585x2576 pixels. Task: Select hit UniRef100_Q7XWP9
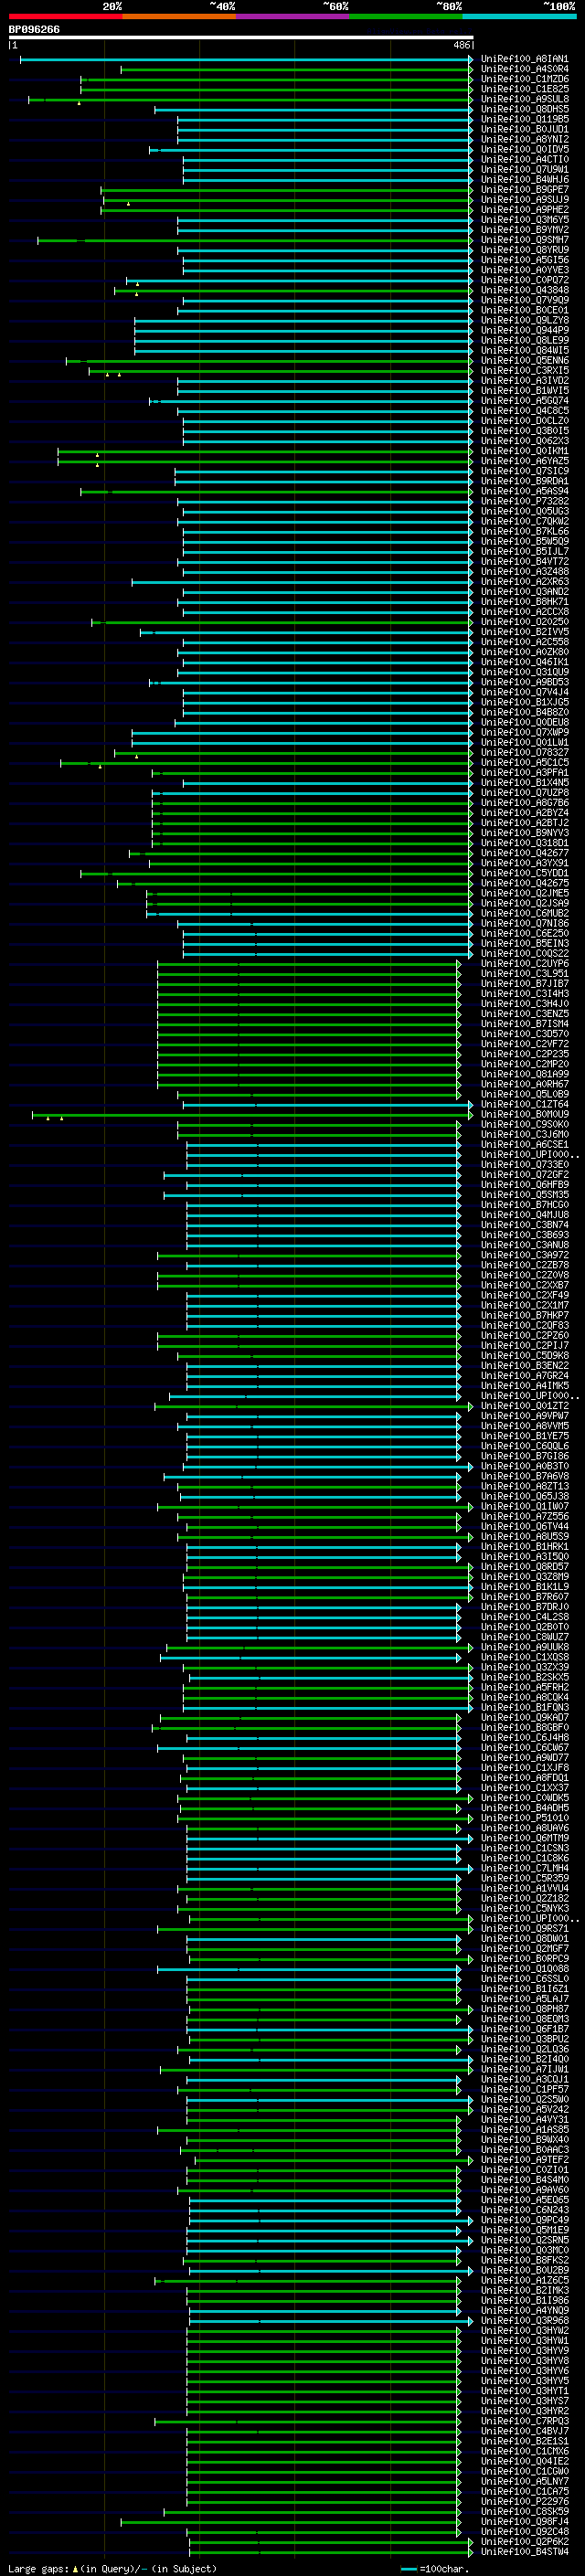(x=524, y=733)
